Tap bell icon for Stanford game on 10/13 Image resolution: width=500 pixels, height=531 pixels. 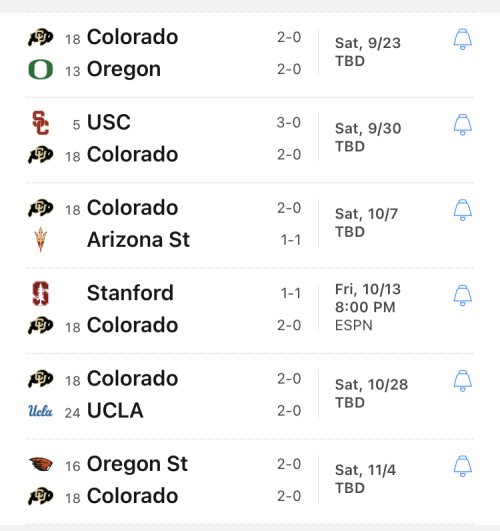[x=462, y=295]
